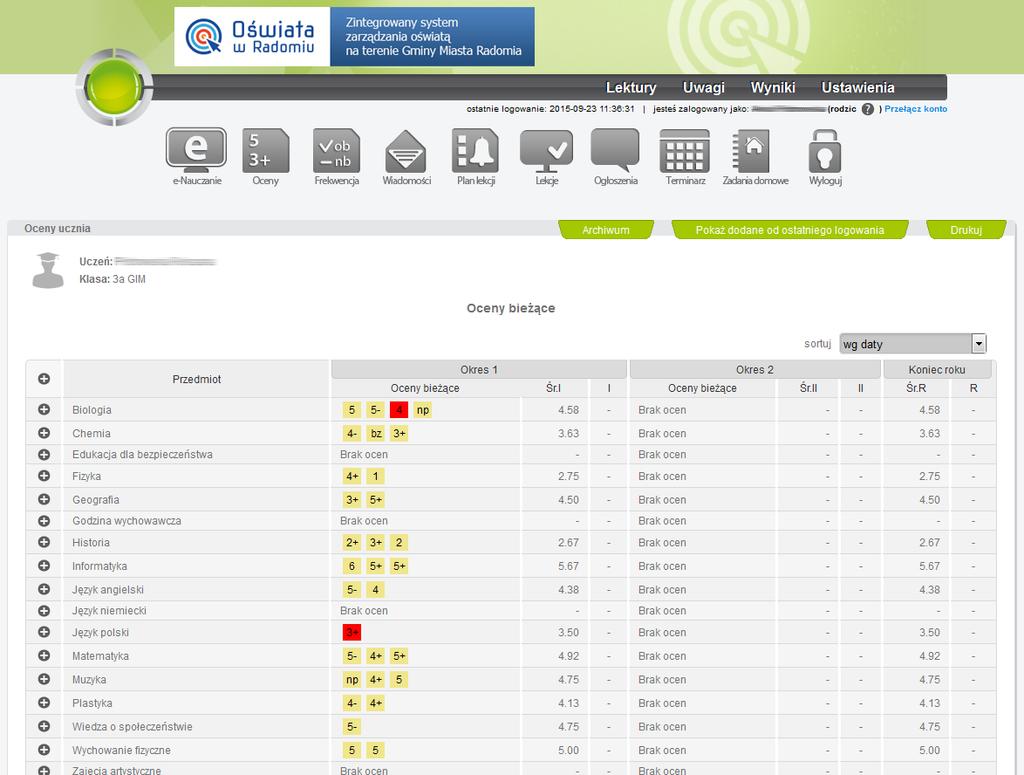Click the Archiwum button
Image resolution: width=1024 pixels, height=775 pixels.
pyautogui.click(x=605, y=230)
